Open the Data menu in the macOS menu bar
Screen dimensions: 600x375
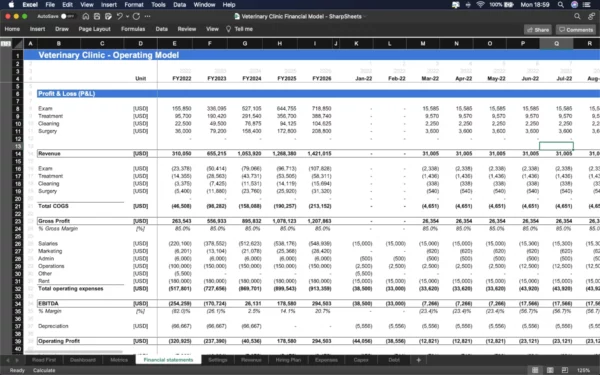pos(179,5)
